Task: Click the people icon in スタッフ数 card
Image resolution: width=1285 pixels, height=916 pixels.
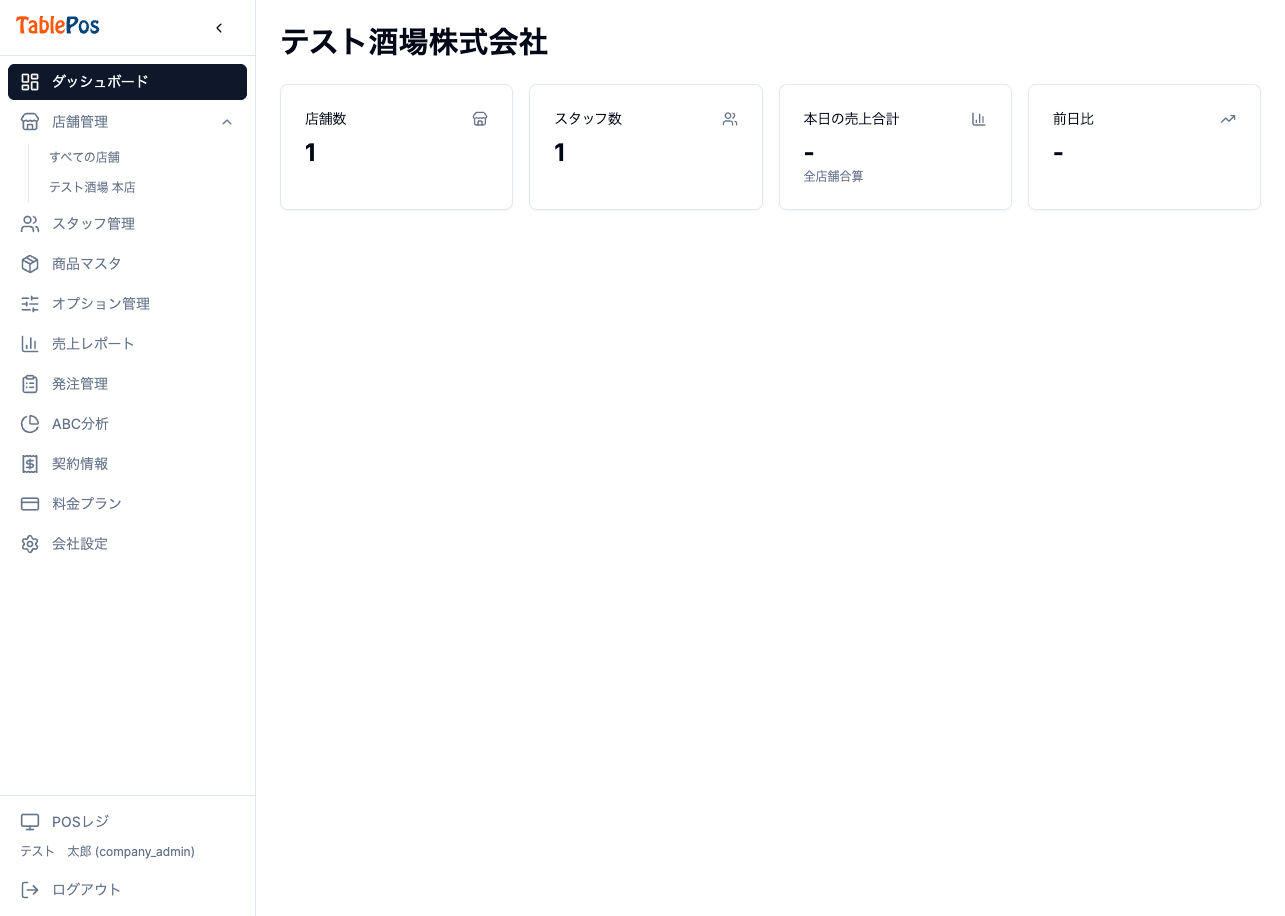Action: pyautogui.click(x=730, y=119)
